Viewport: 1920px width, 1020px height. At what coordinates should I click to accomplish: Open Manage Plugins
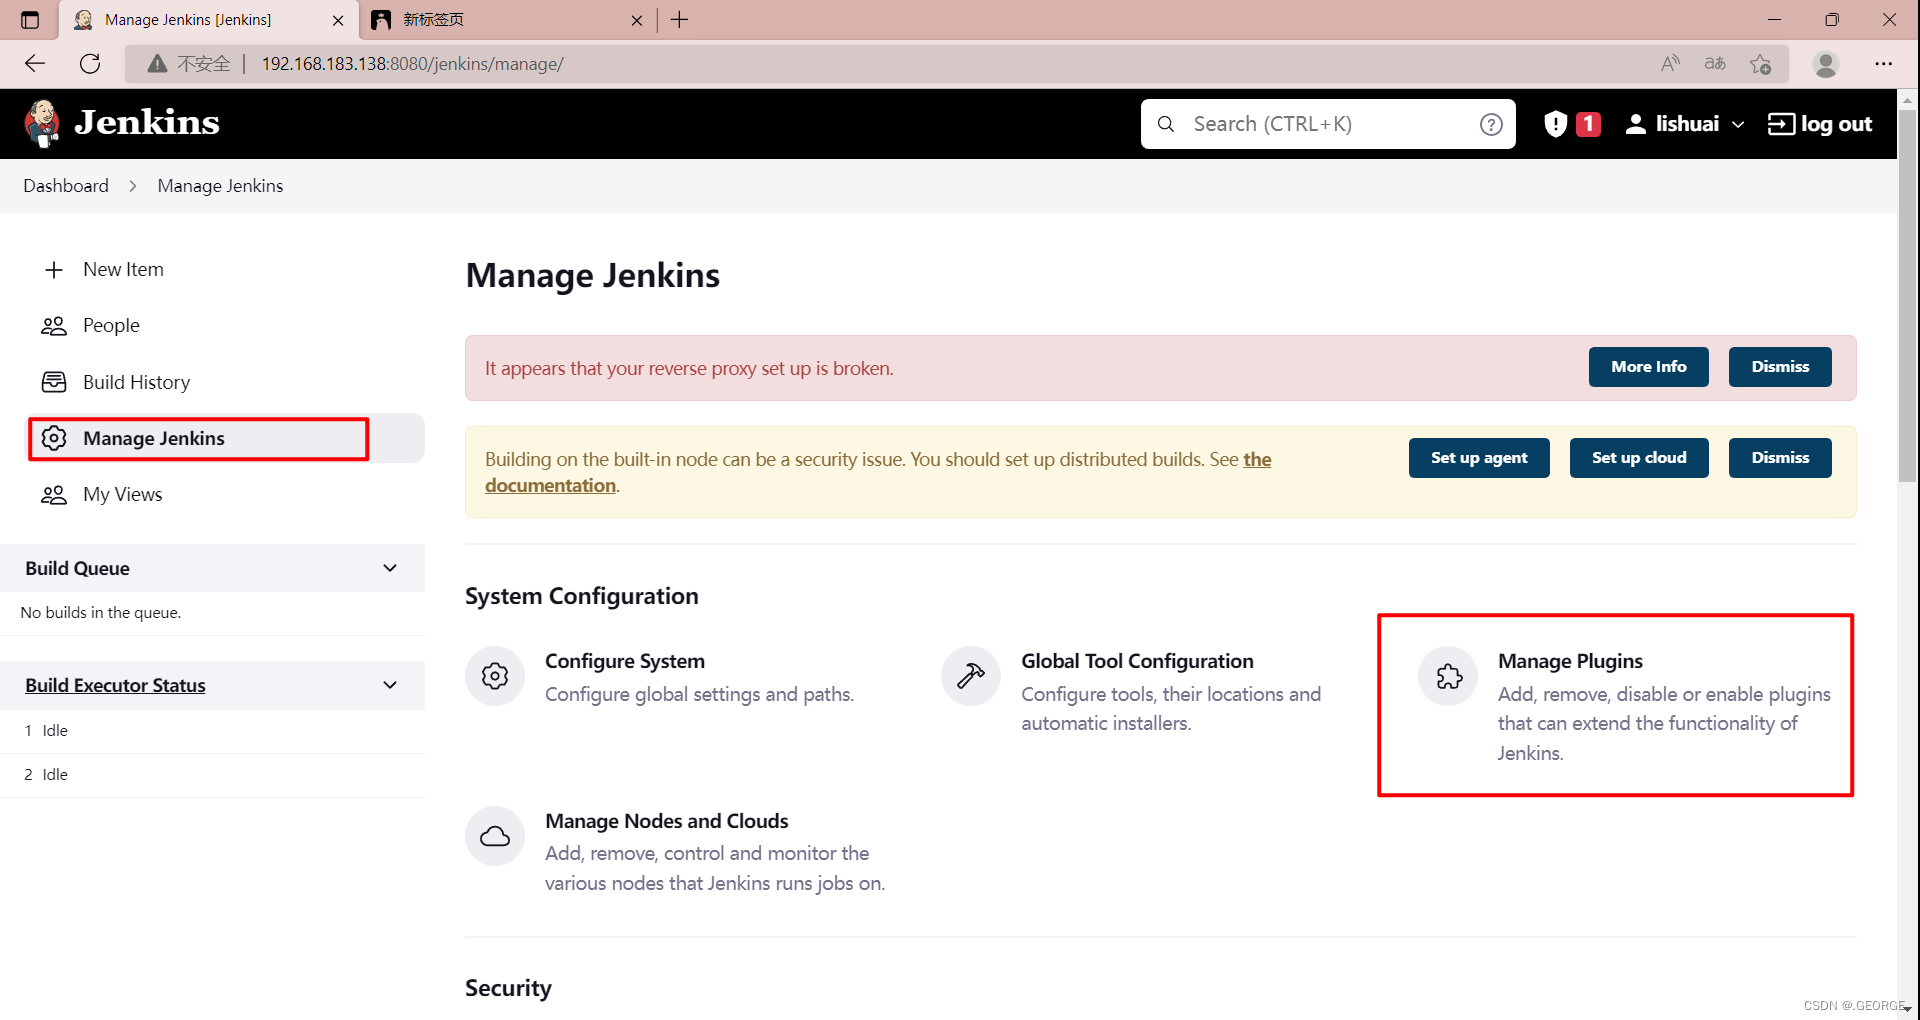pyautogui.click(x=1625, y=706)
